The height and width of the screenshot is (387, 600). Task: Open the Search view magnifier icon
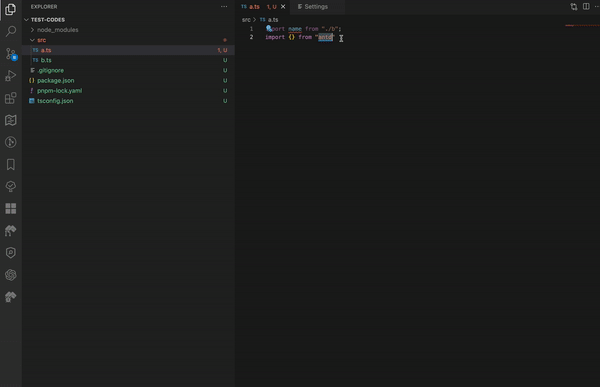coord(11,31)
